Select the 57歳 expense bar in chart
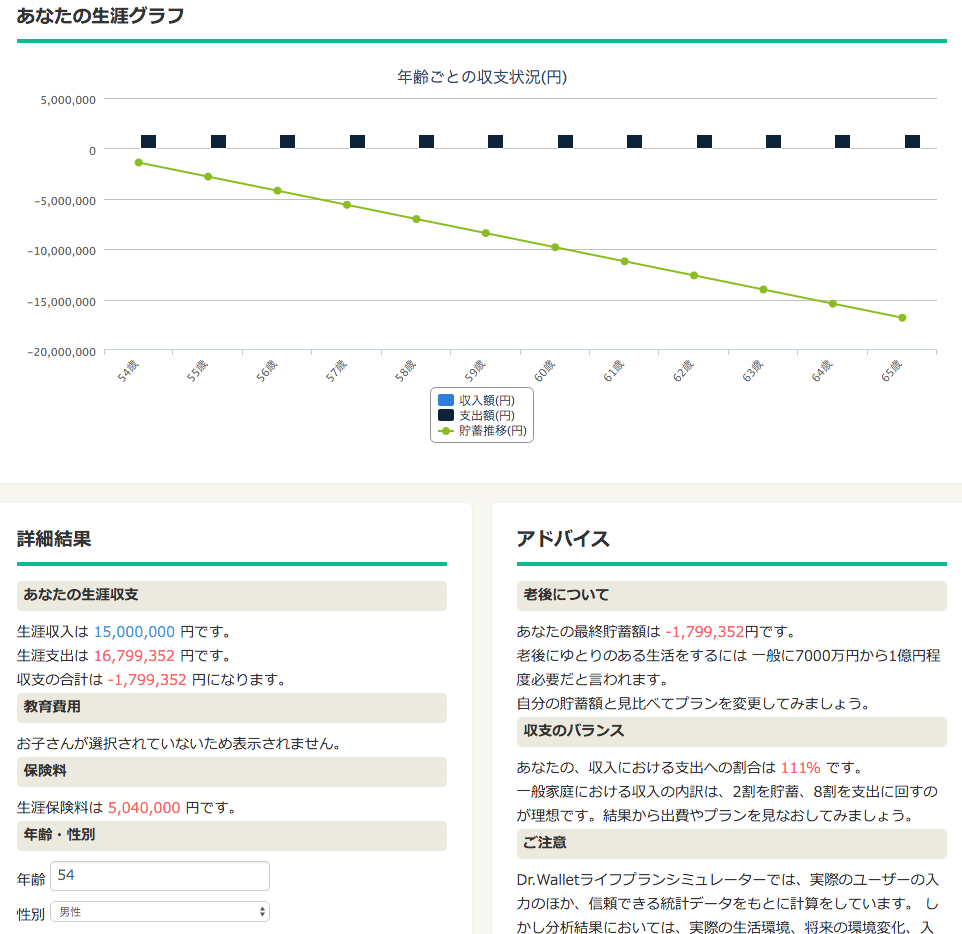Viewport: 962px width, 934px height. click(x=357, y=142)
